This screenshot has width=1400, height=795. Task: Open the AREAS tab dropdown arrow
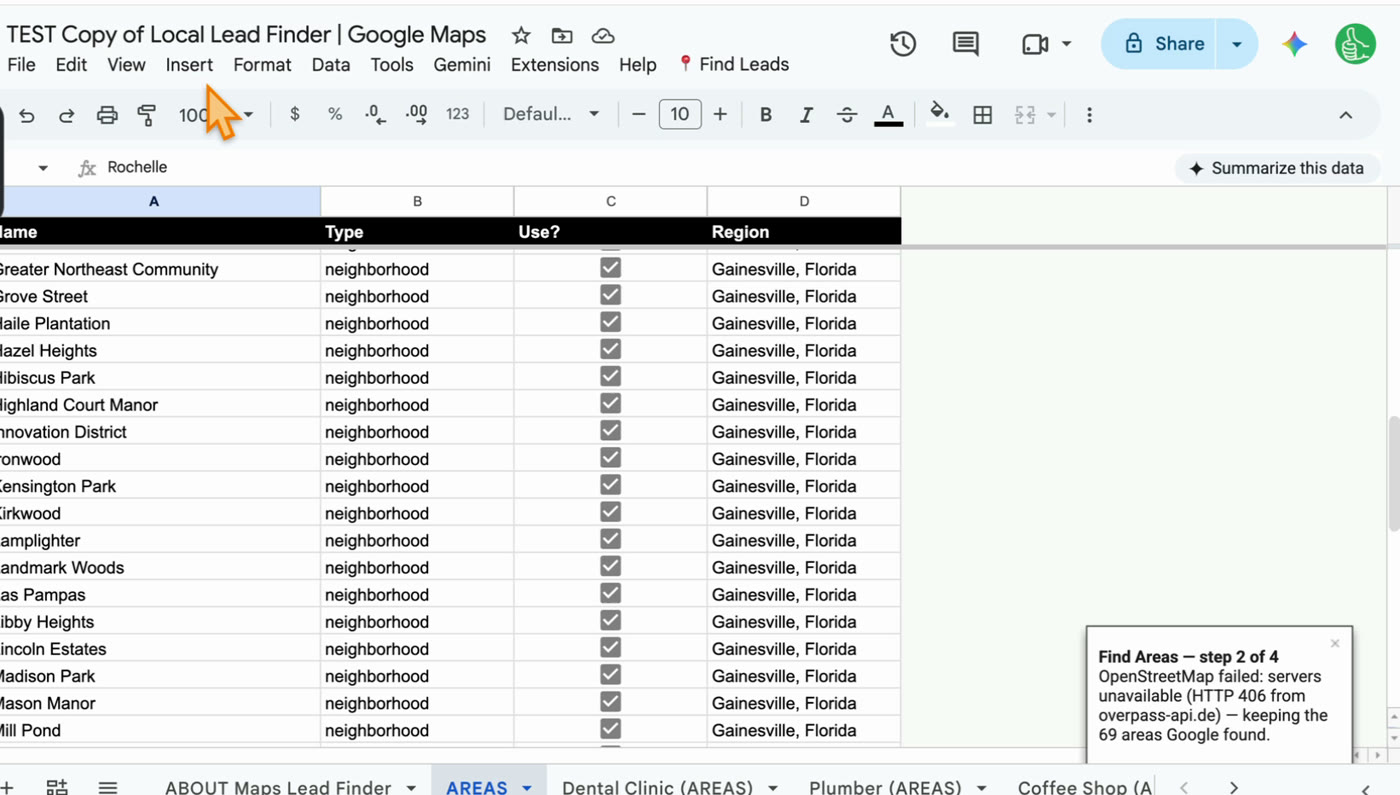click(527, 788)
